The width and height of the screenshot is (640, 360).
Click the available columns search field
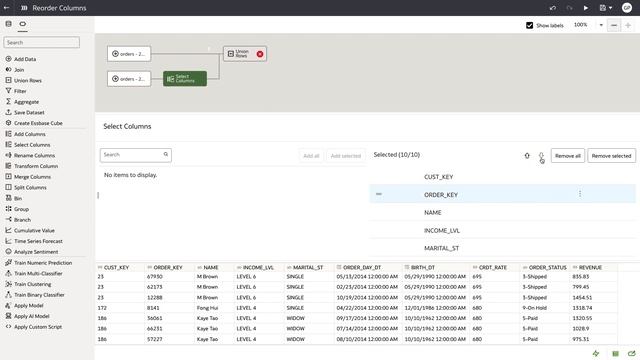pos(136,155)
